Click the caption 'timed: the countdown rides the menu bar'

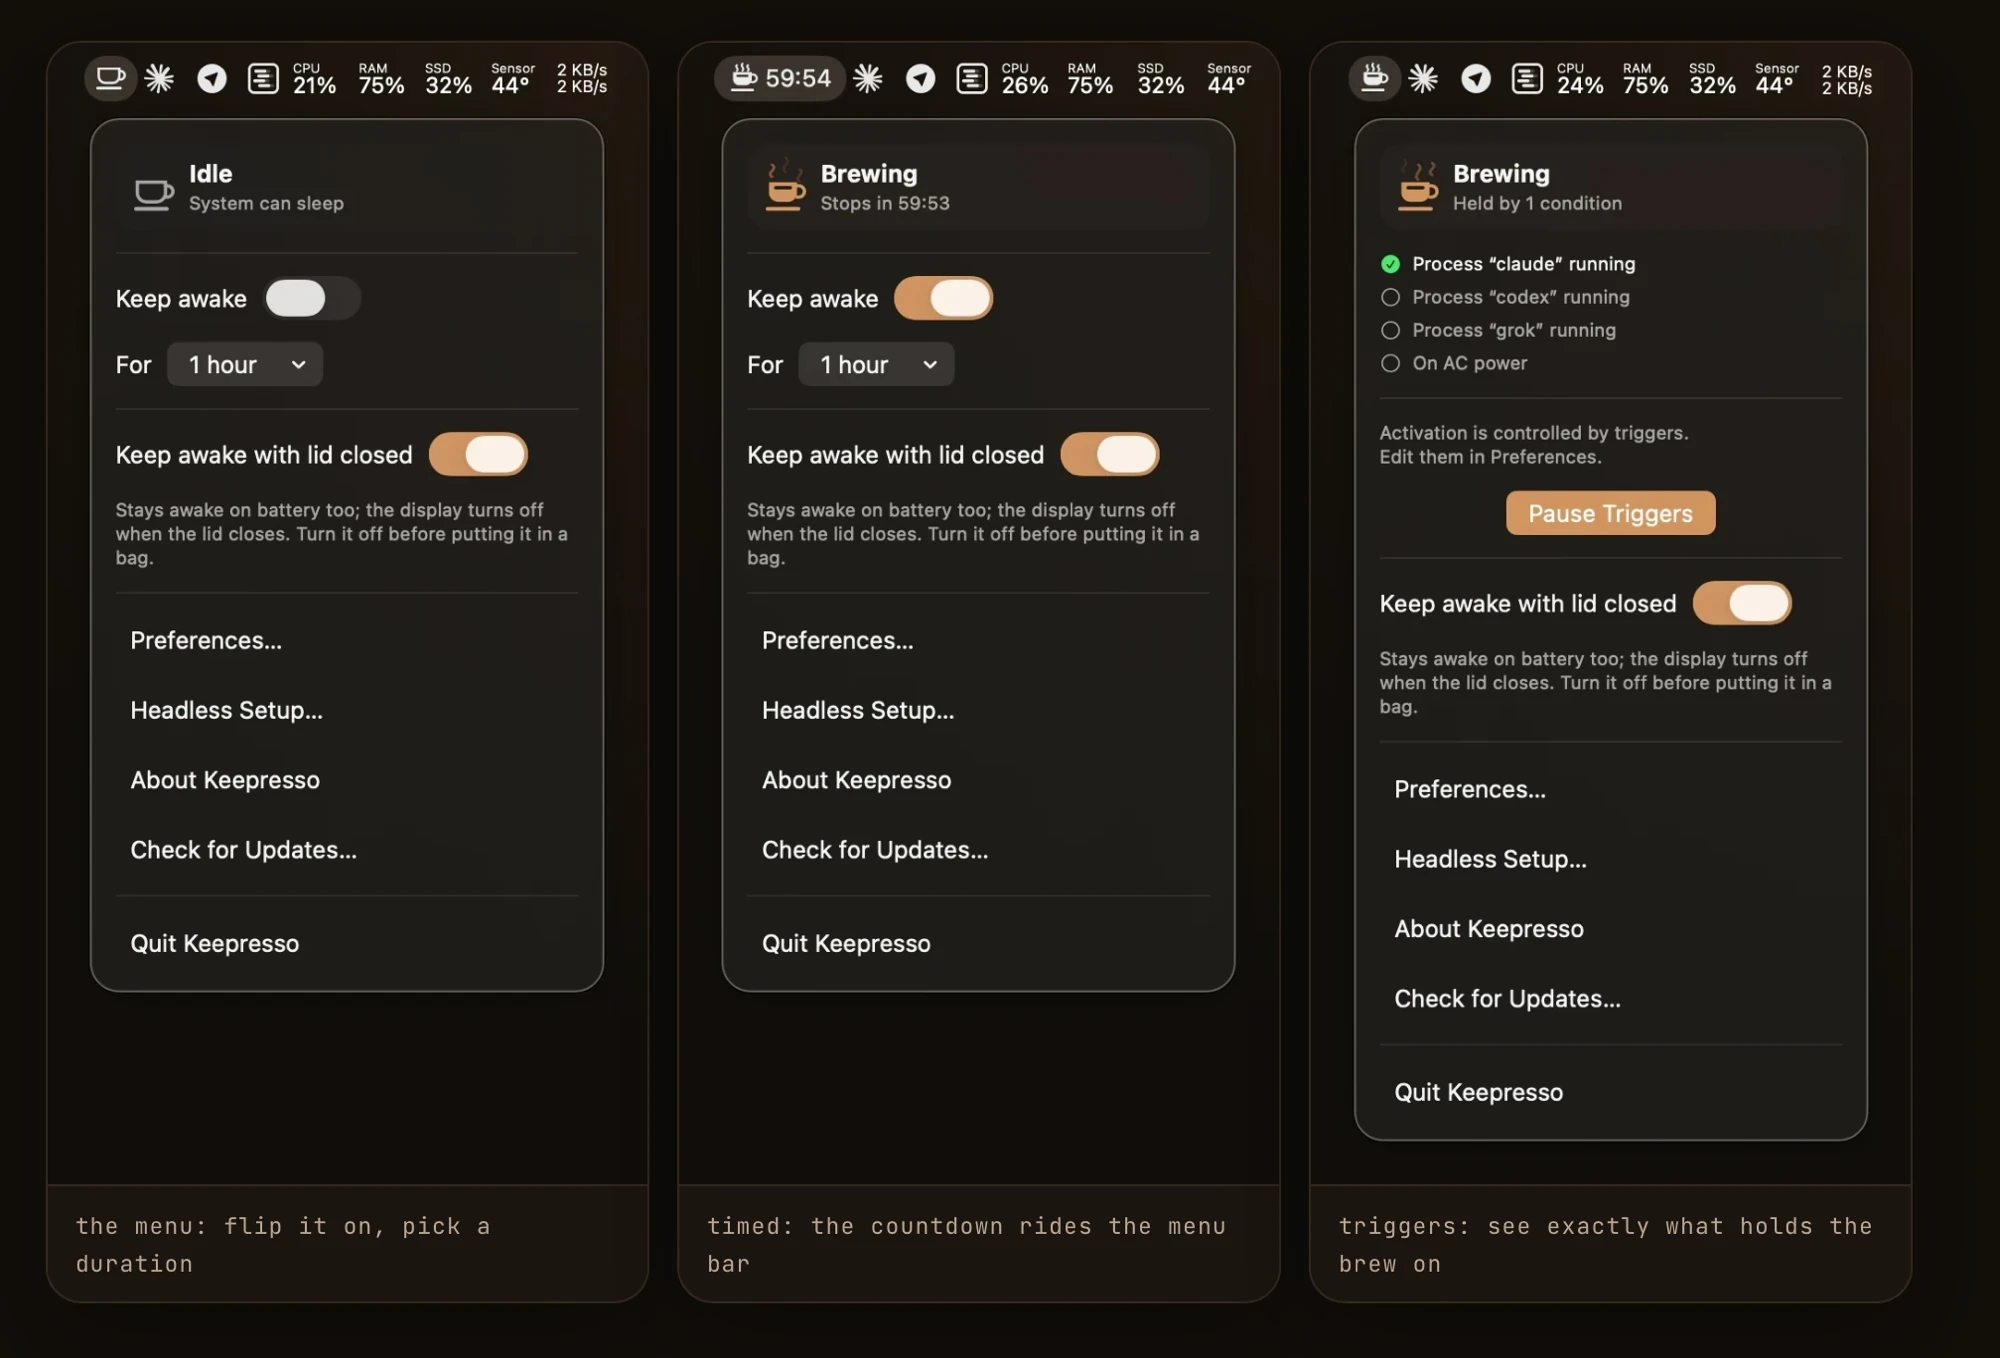[966, 1245]
